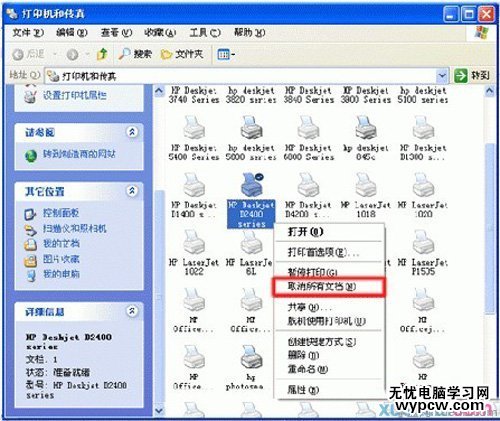Select the hp photosmart printer icon
Screen dimensions: 500x421
pos(251,357)
